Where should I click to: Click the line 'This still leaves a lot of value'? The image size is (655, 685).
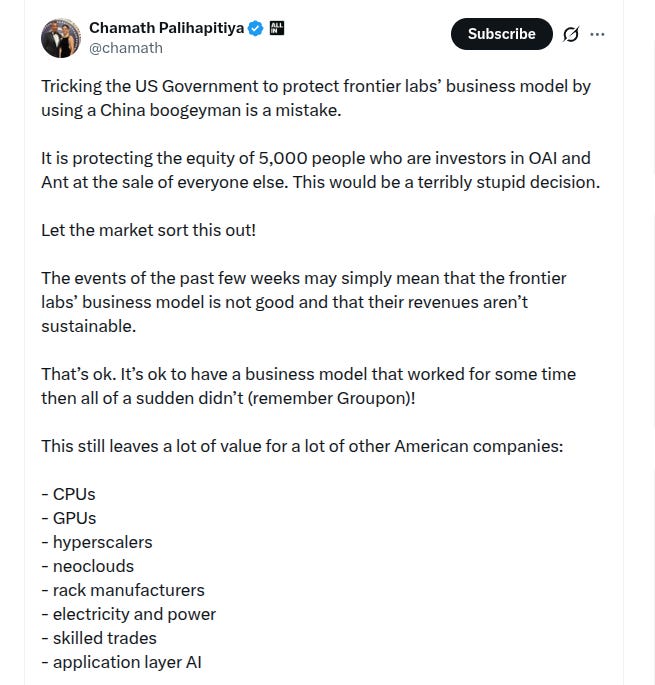click(x=302, y=446)
